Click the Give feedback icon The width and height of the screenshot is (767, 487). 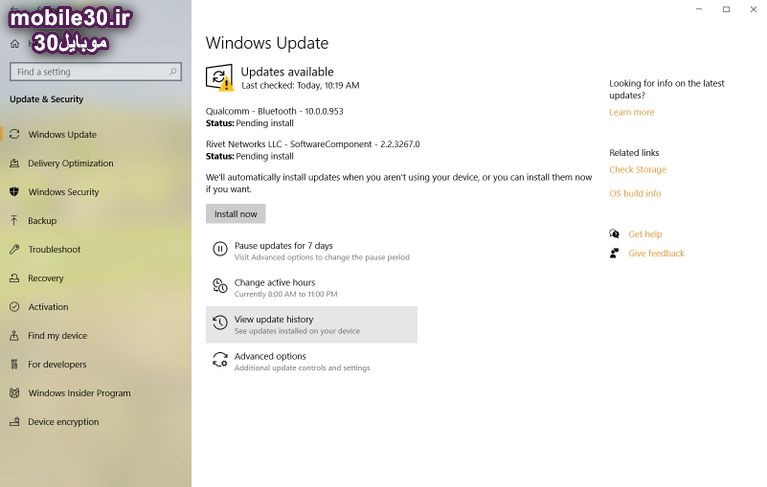click(614, 253)
